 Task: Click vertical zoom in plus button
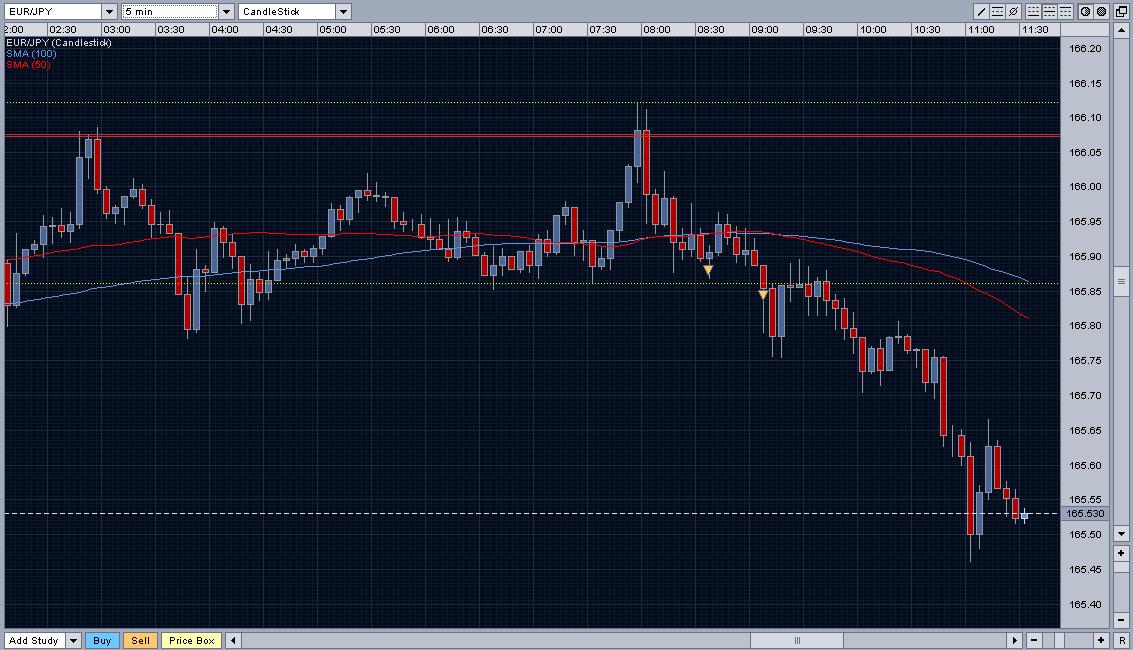[1121, 553]
